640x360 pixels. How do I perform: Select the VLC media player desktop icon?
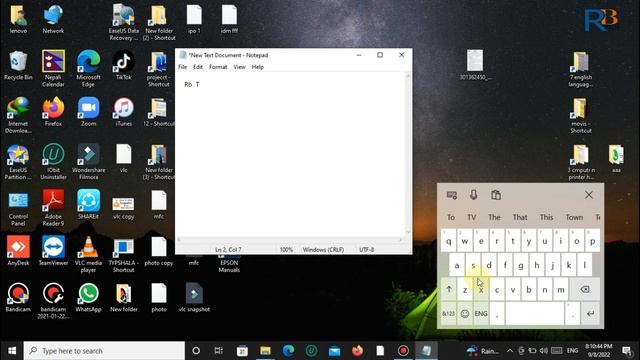(88, 255)
